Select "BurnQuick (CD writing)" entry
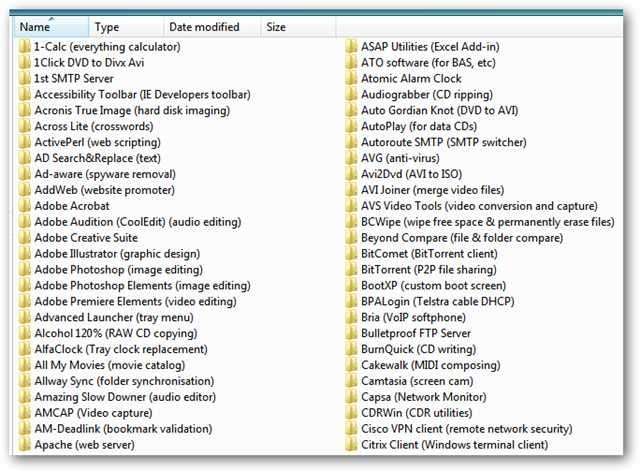640x472 pixels. [419, 349]
